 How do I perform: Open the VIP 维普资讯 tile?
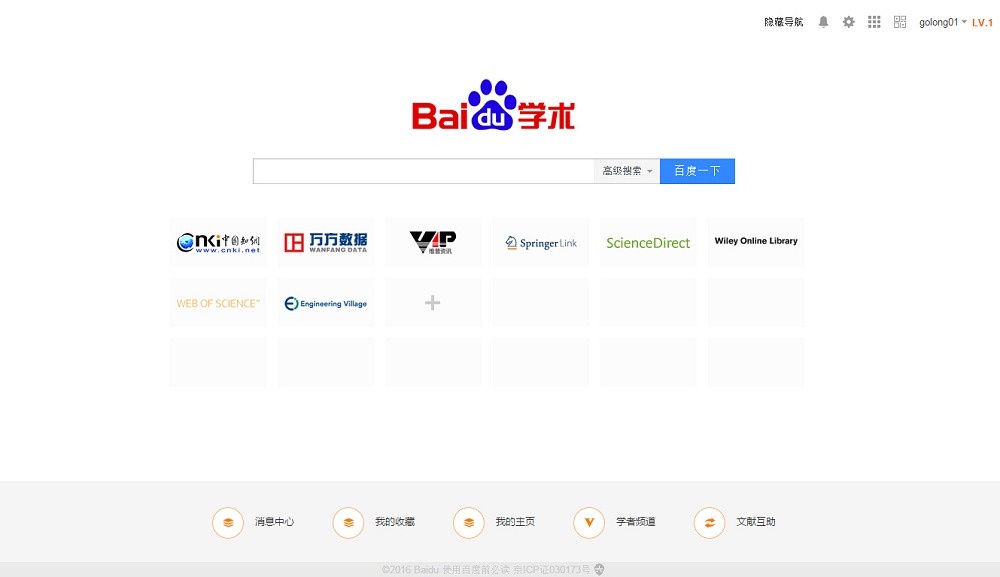pos(433,242)
